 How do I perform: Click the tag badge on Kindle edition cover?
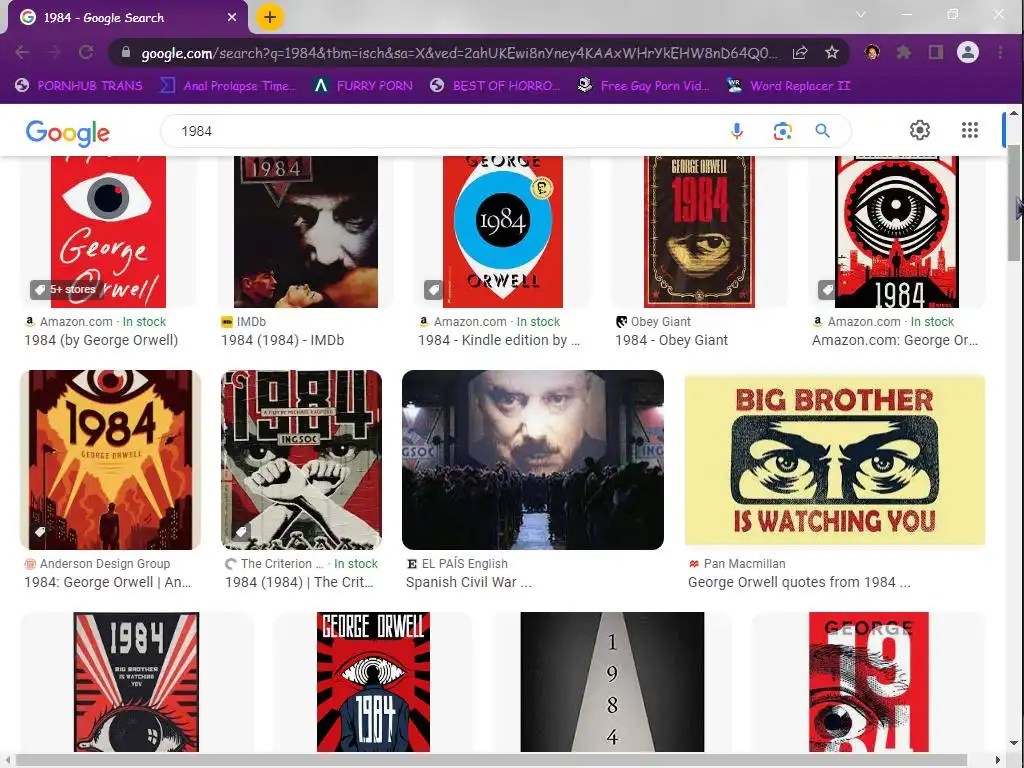433,289
